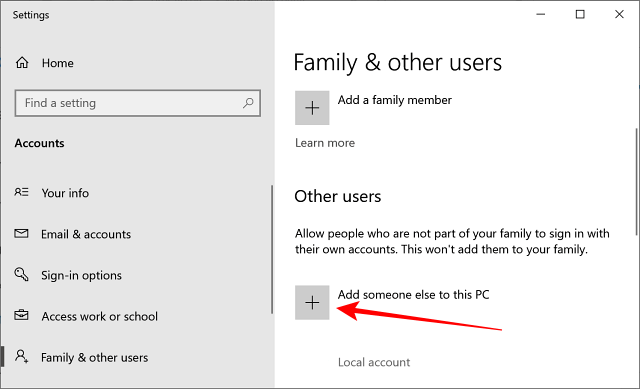The height and width of the screenshot is (389, 640).
Task: Click the Home house icon
Action: click(x=22, y=63)
